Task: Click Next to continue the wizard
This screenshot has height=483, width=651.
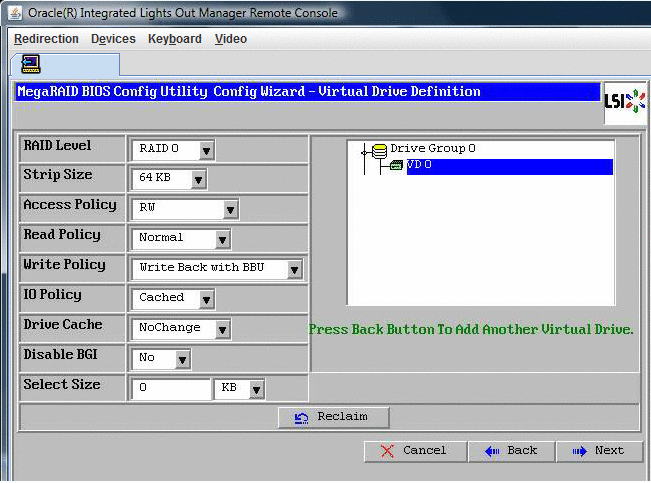Action: tap(599, 451)
